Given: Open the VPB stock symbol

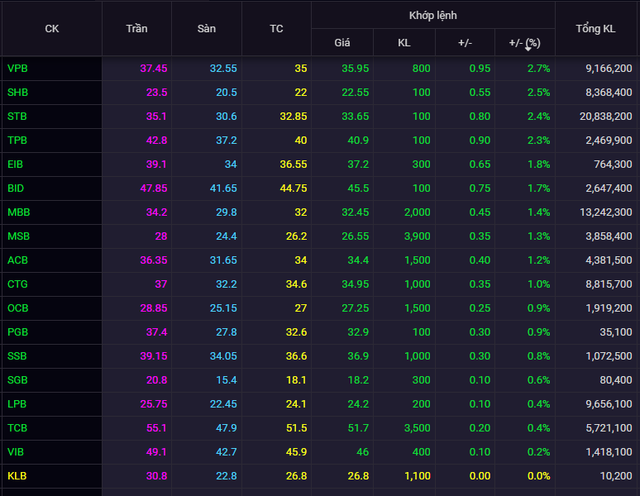Looking at the screenshot, I should pyautogui.click(x=18, y=68).
